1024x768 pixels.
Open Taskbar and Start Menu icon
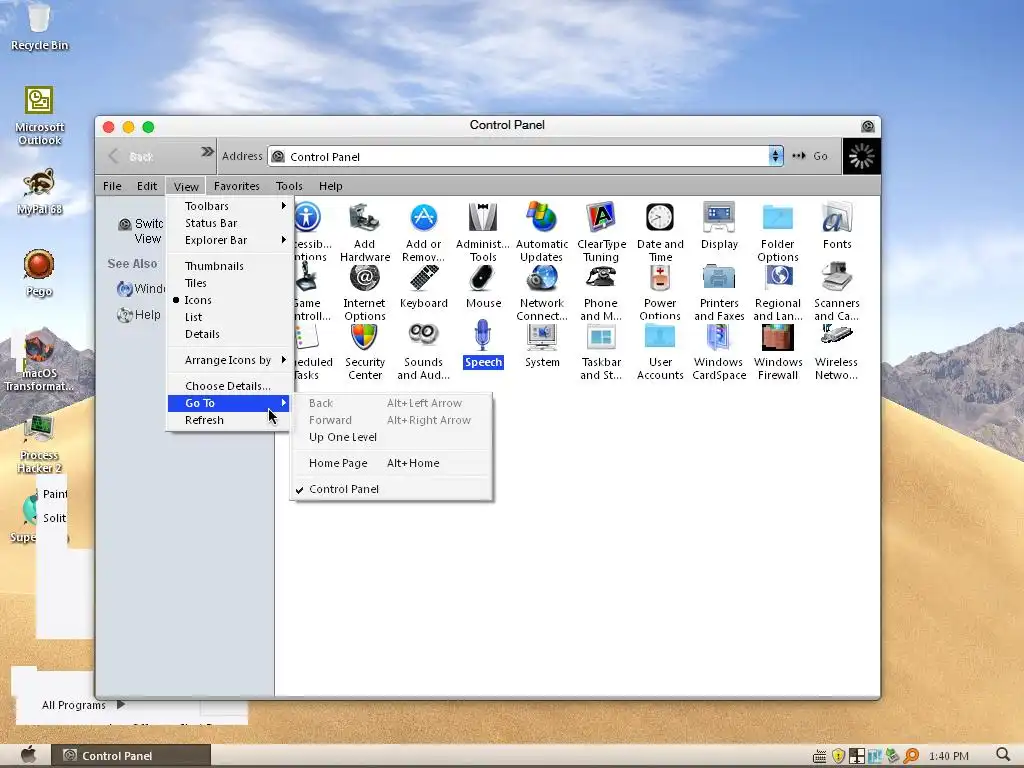point(601,351)
